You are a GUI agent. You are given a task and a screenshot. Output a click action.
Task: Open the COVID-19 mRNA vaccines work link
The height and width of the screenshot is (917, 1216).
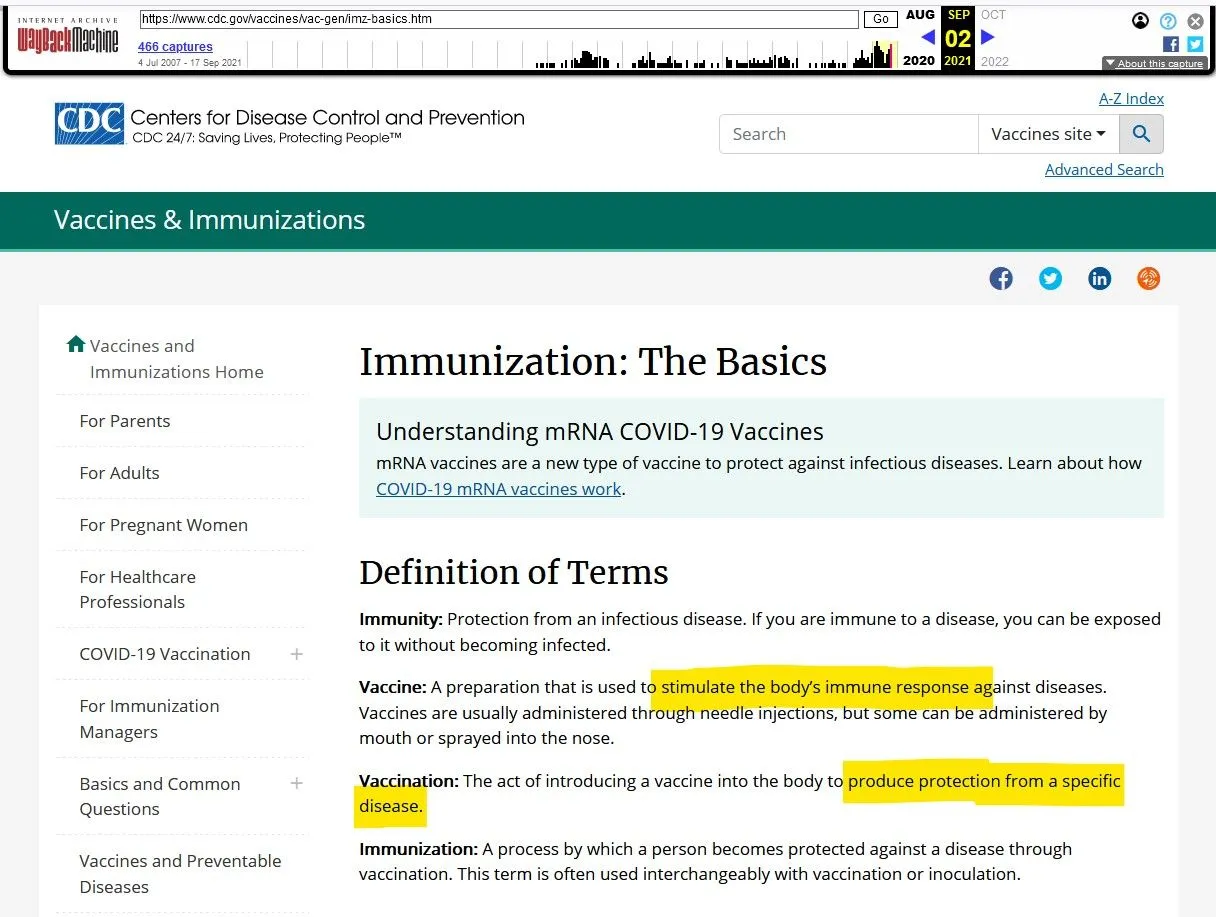tap(498, 489)
